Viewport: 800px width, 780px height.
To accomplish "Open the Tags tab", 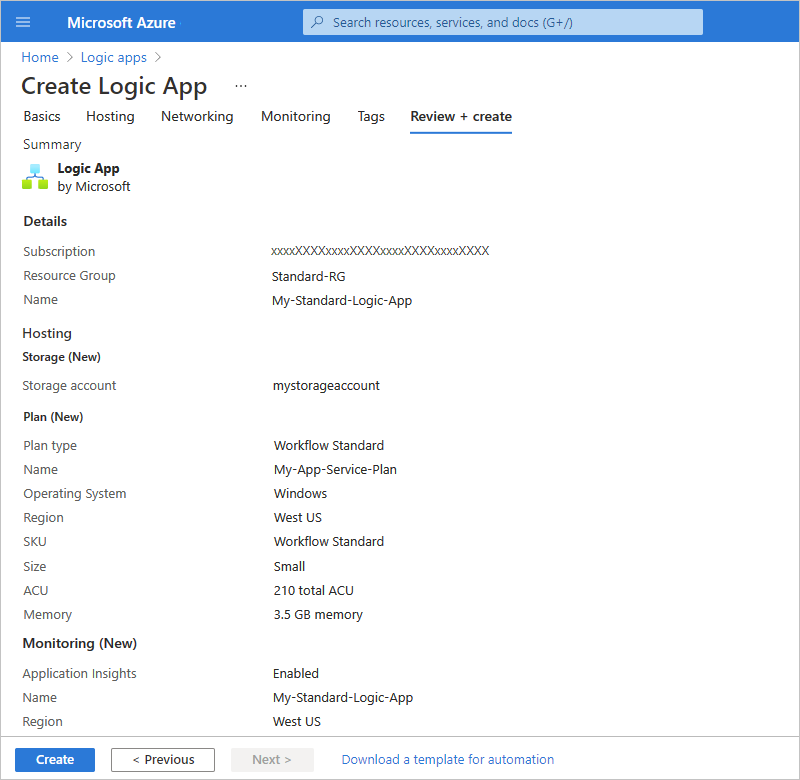I will [371, 116].
